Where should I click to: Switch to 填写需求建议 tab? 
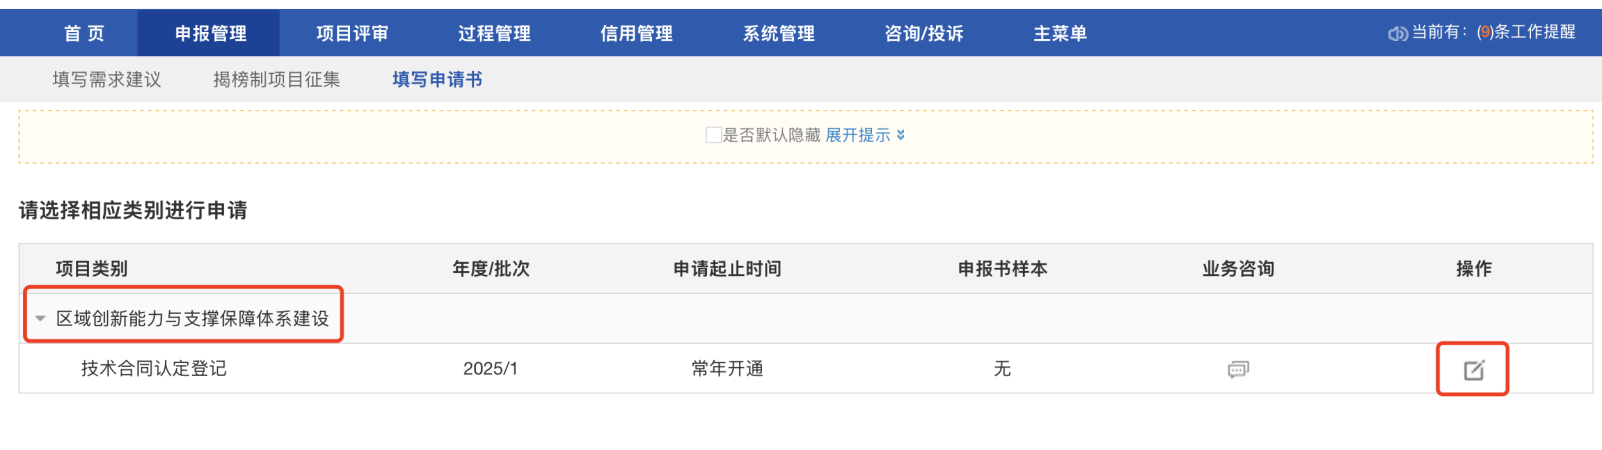point(107,80)
